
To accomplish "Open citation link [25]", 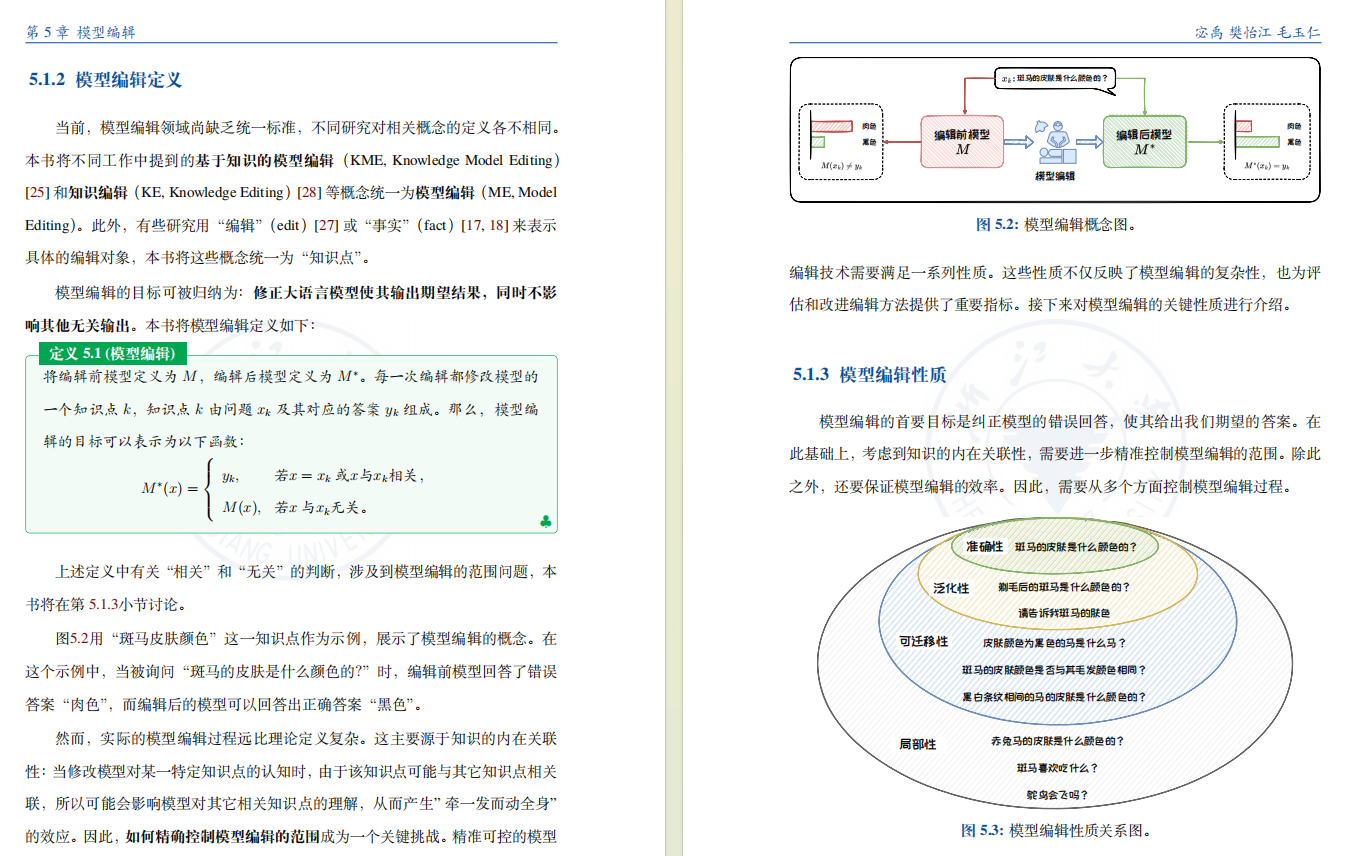I will pyautogui.click(x=37, y=191).
